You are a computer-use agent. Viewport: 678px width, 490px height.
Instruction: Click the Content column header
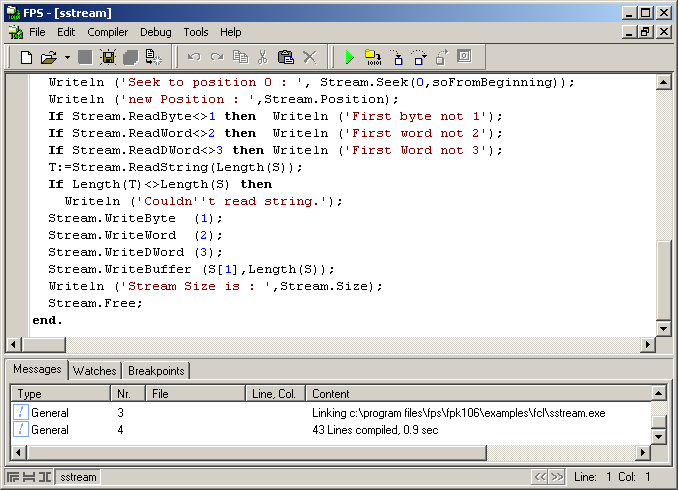[477, 394]
